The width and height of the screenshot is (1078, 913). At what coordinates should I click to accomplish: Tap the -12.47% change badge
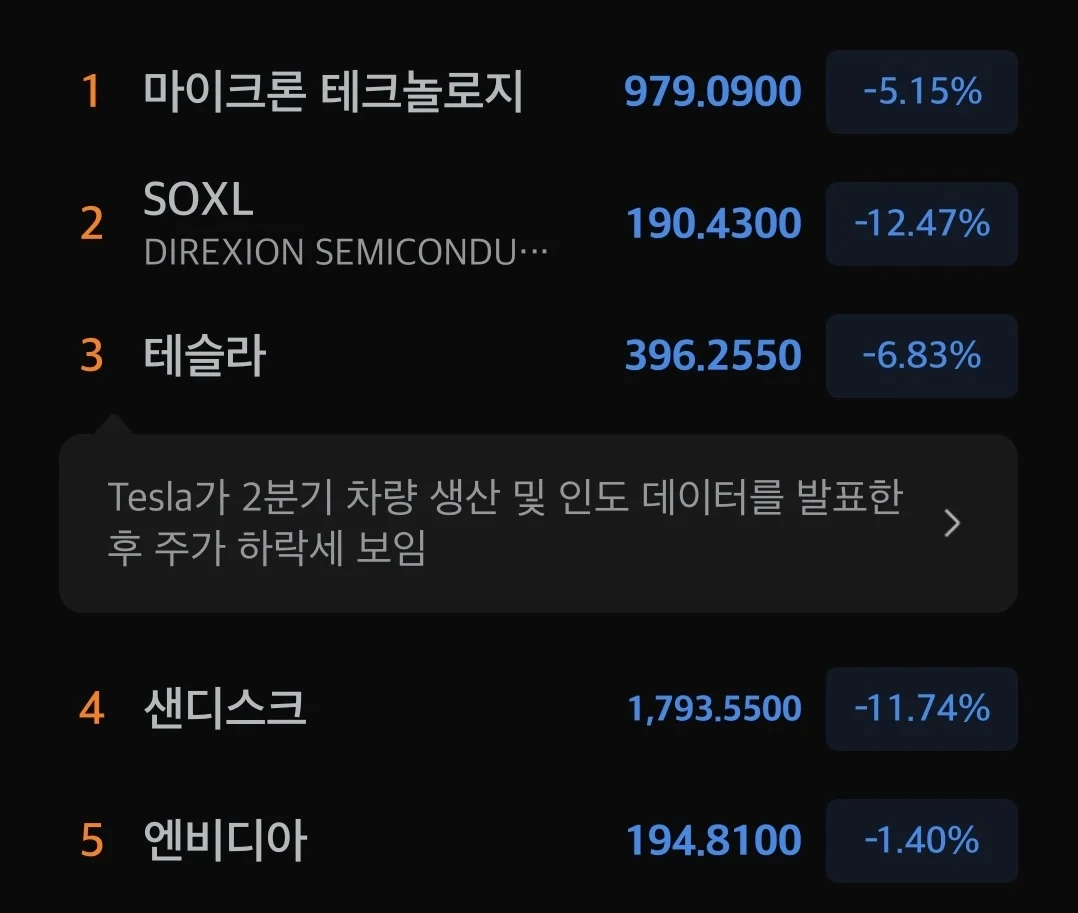(922, 223)
